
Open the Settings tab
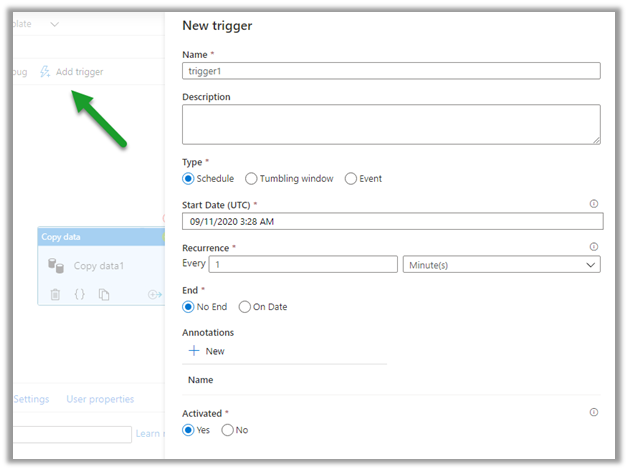click(31, 399)
